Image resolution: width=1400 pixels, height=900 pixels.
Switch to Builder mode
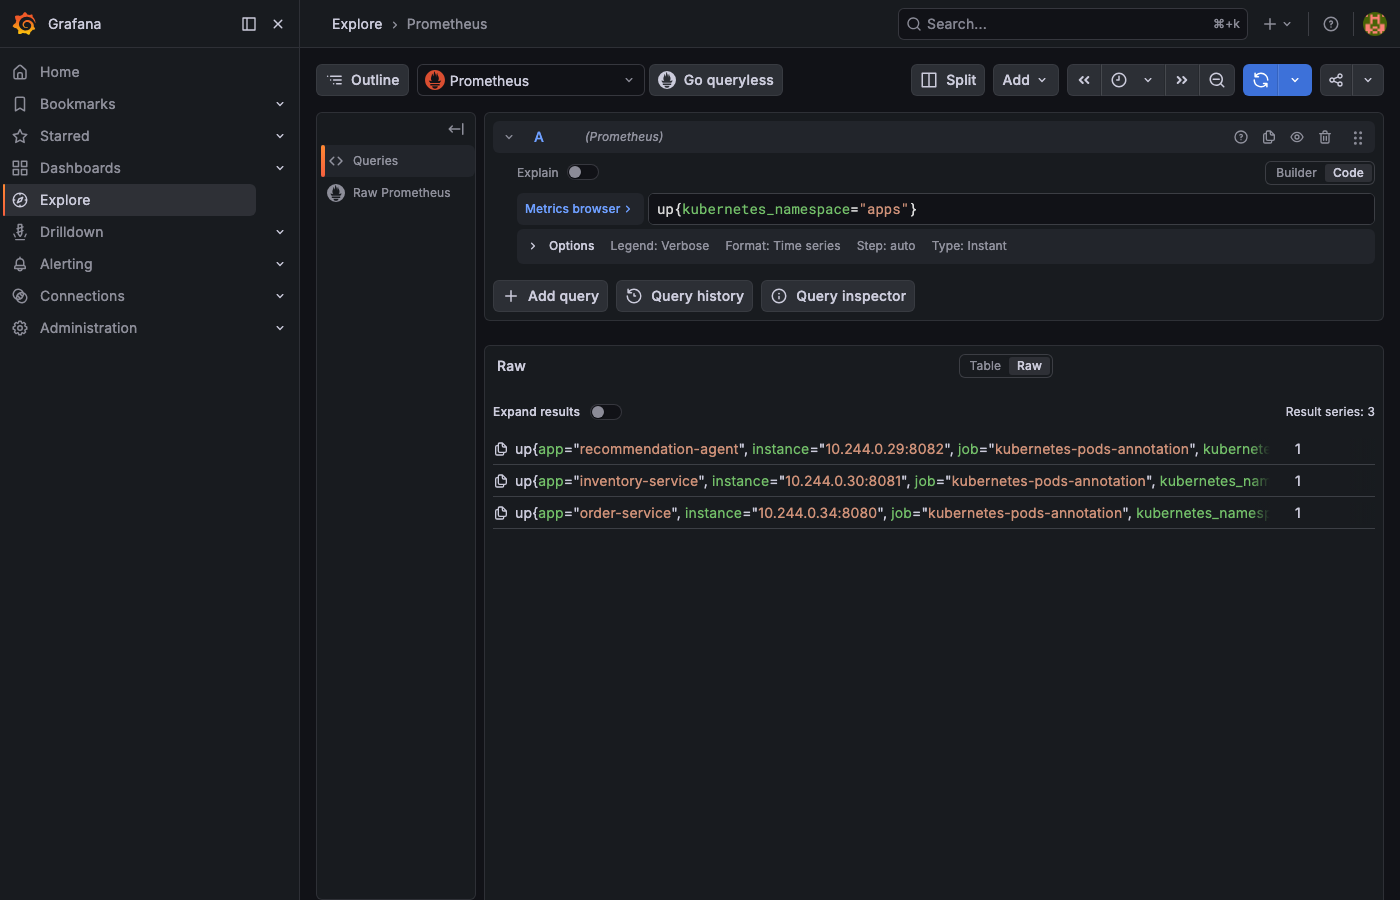click(x=1296, y=173)
